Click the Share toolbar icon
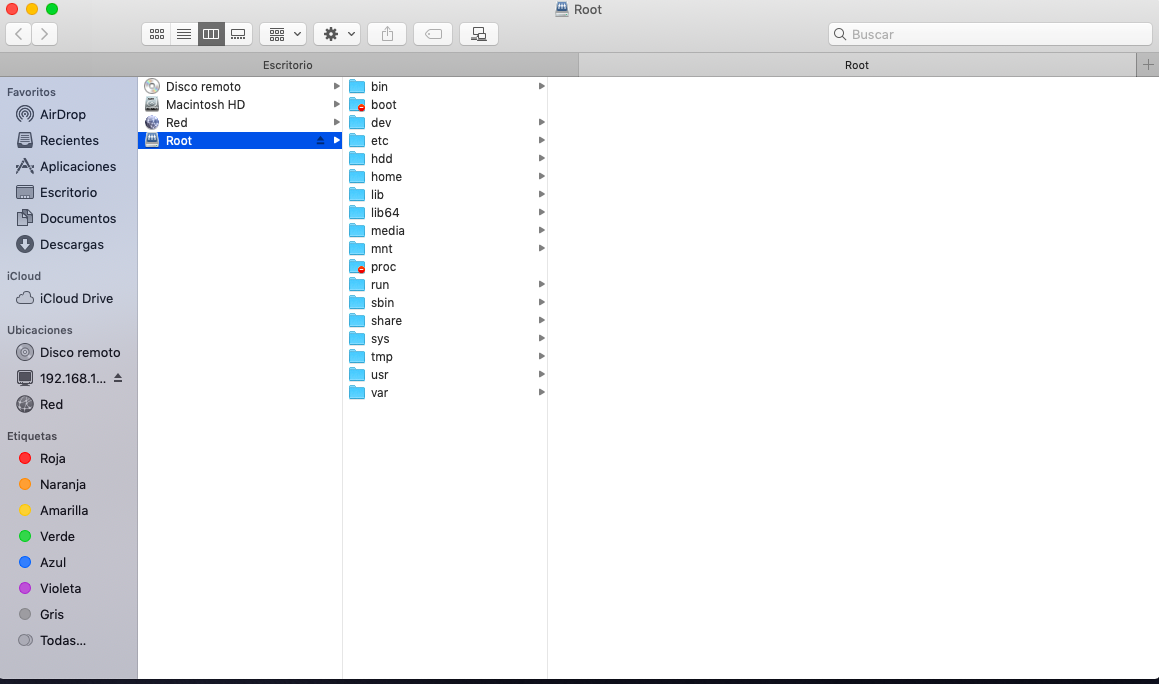Screen dimensions: 1159x684 pyautogui.click(x=387, y=34)
